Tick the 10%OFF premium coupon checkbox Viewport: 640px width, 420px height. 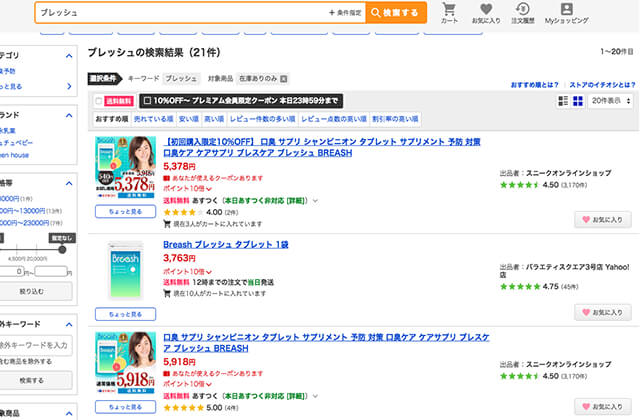pyautogui.click(x=147, y=100)
